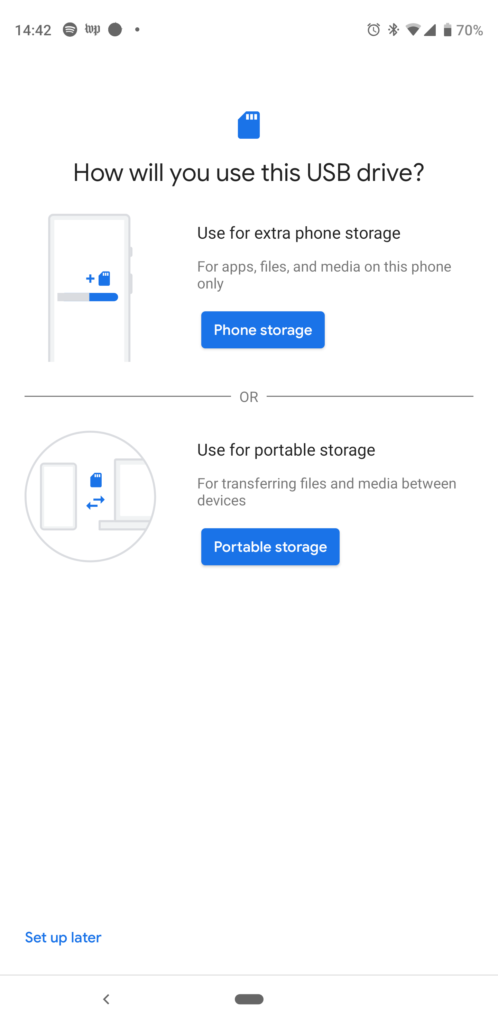Tap the back arrow navigation icon

coord(106,999)
